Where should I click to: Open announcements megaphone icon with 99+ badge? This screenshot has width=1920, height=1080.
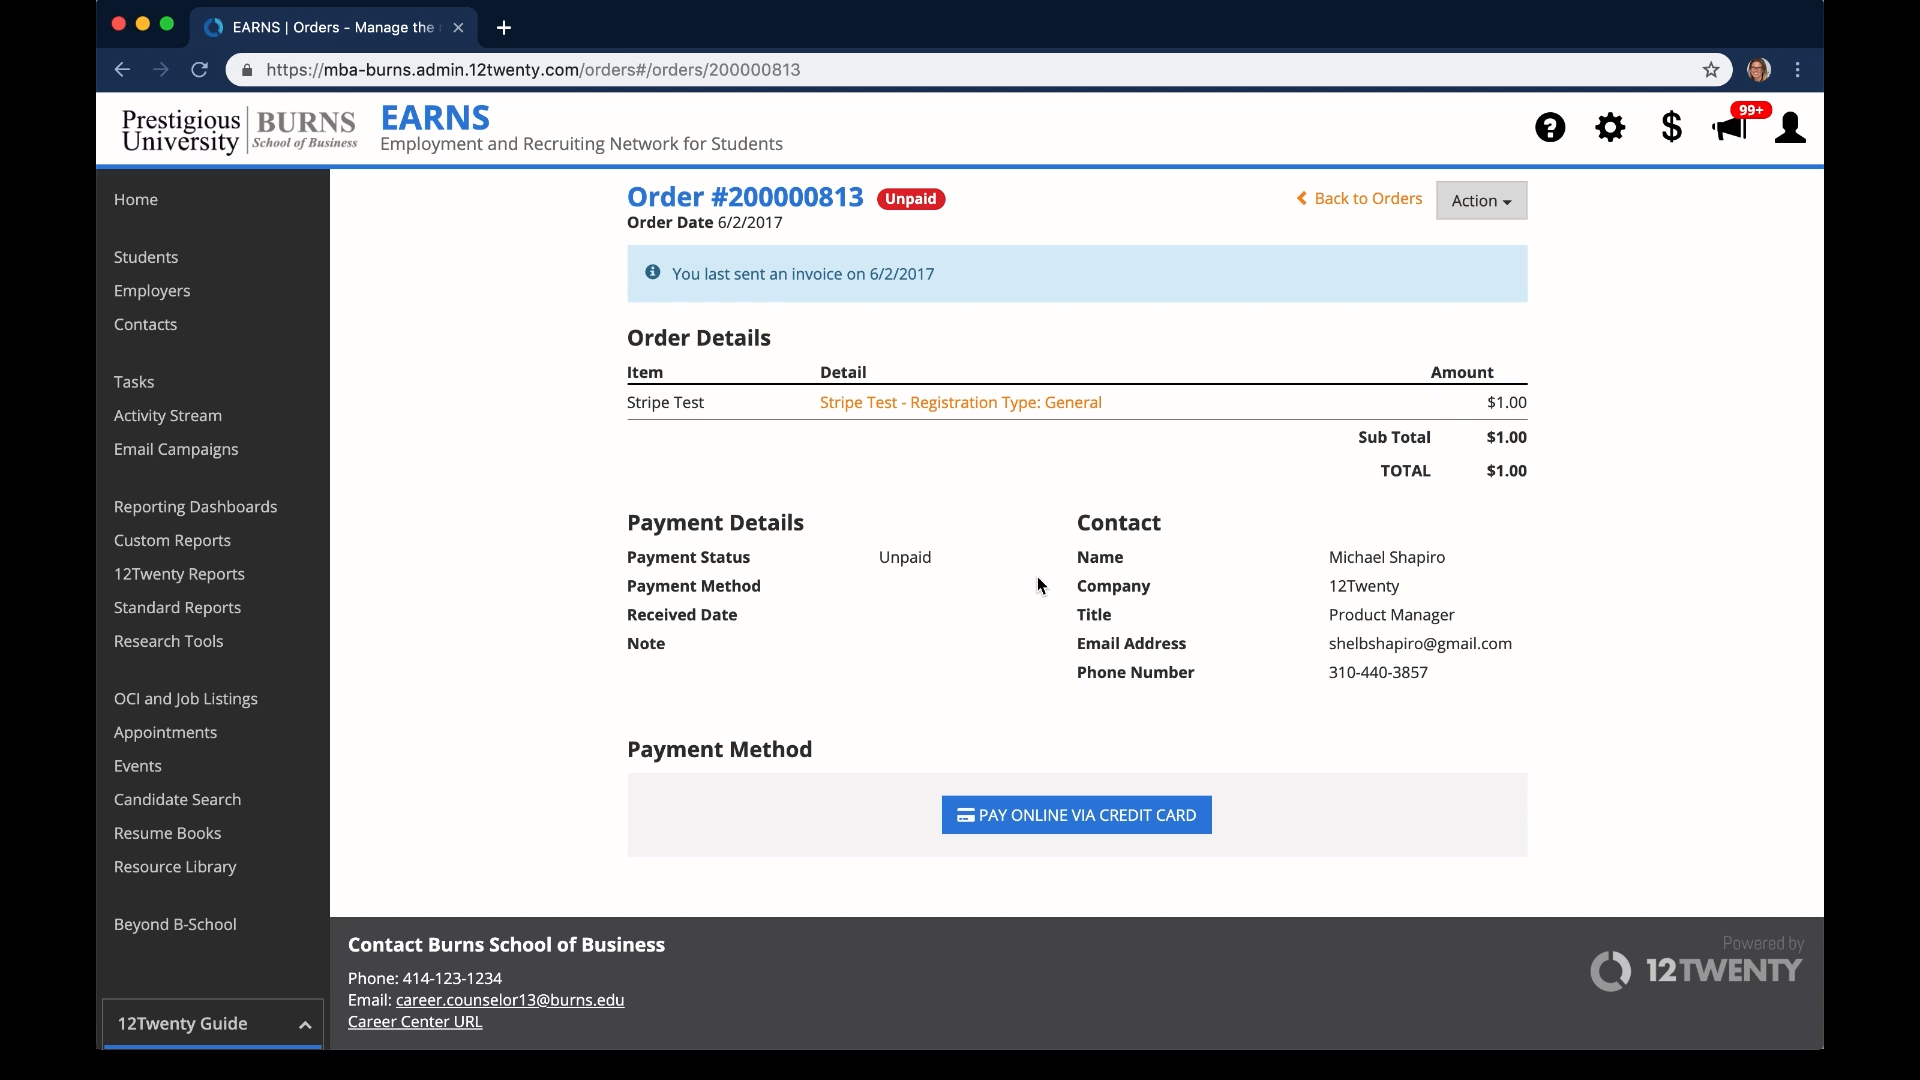(1730, 128)
